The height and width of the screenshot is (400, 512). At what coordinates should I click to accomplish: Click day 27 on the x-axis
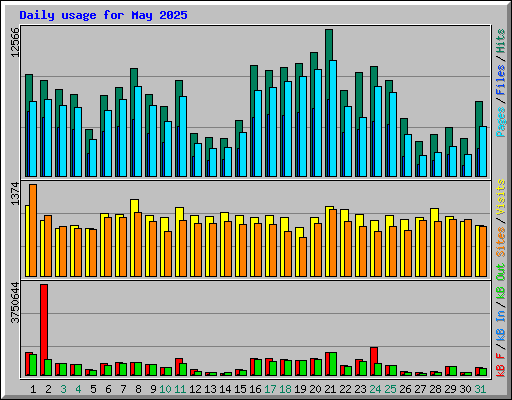[x=420, y=389]
